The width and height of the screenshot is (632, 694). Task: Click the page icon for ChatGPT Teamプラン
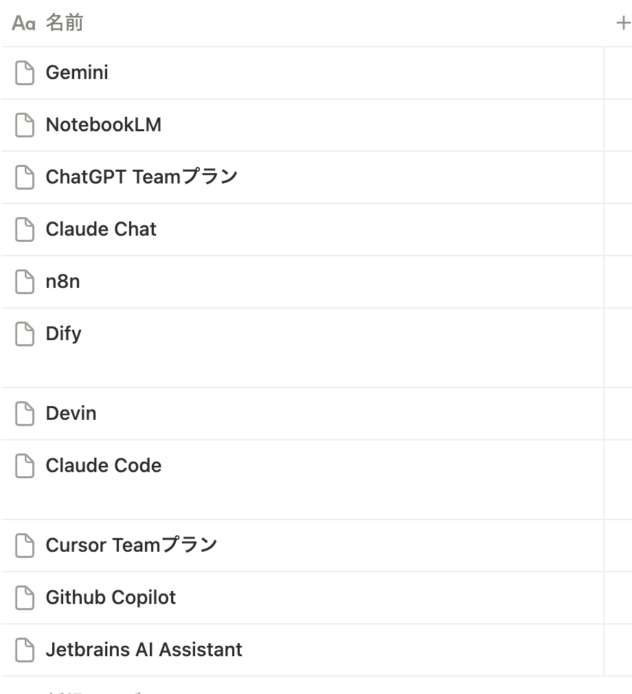pos(25,177)
